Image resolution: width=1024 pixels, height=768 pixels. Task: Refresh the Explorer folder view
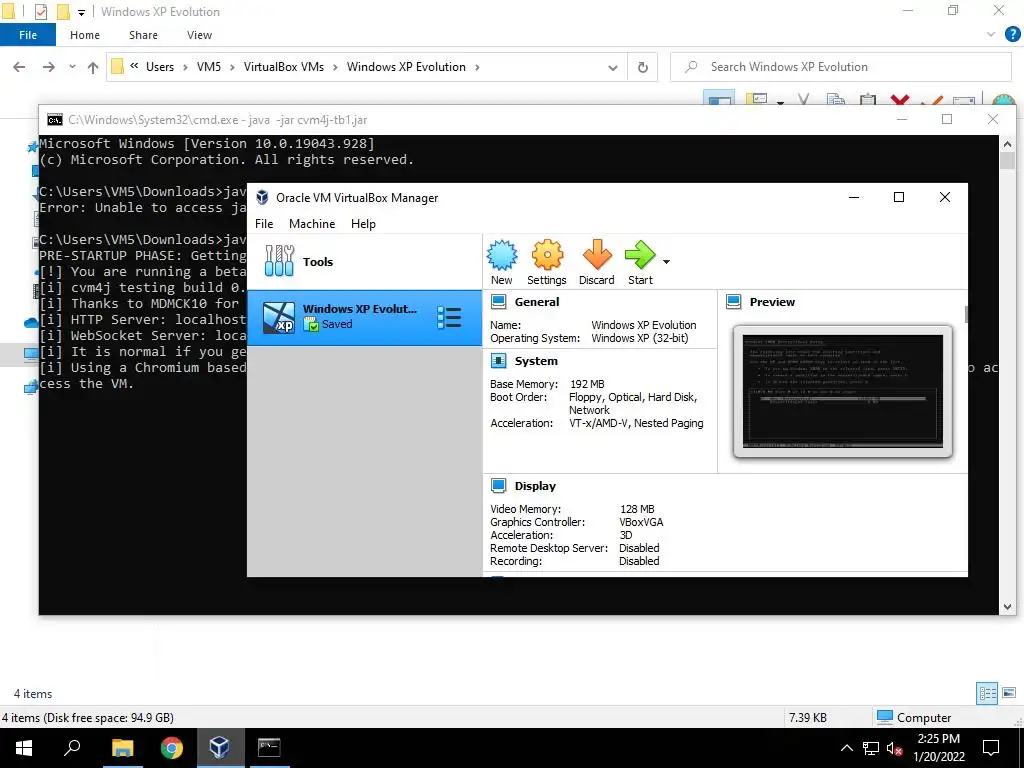point(643,67)
